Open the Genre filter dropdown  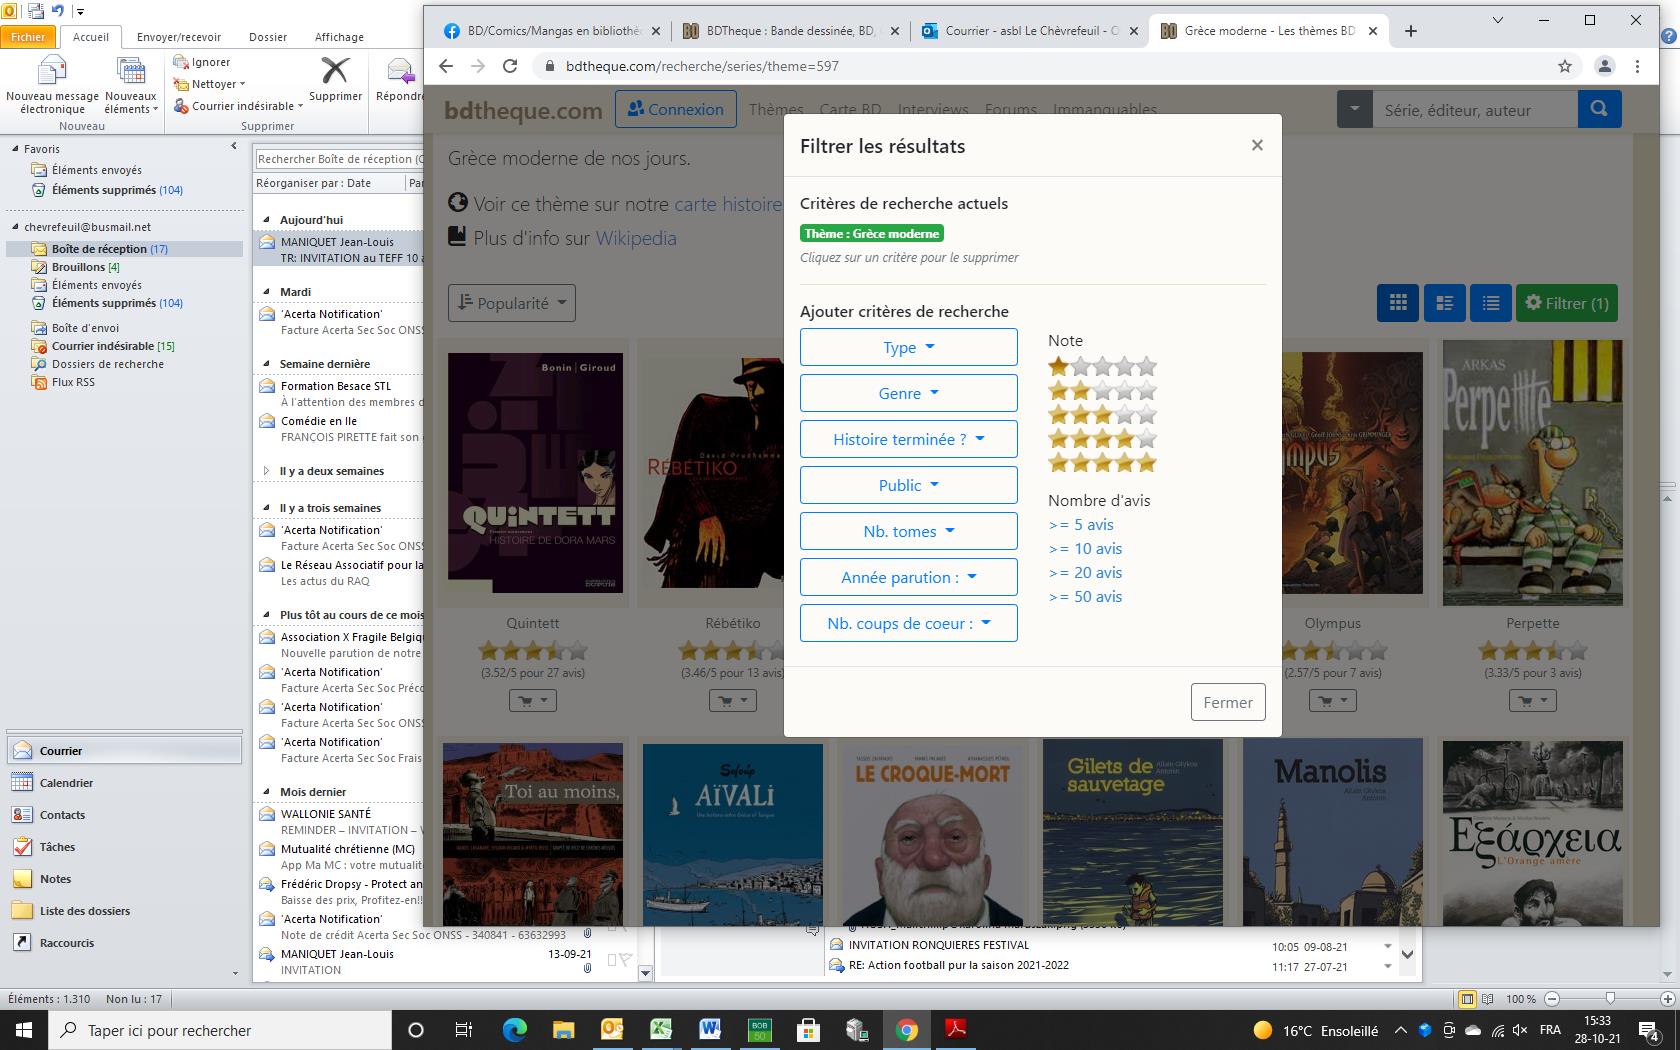tap(909, 393)
